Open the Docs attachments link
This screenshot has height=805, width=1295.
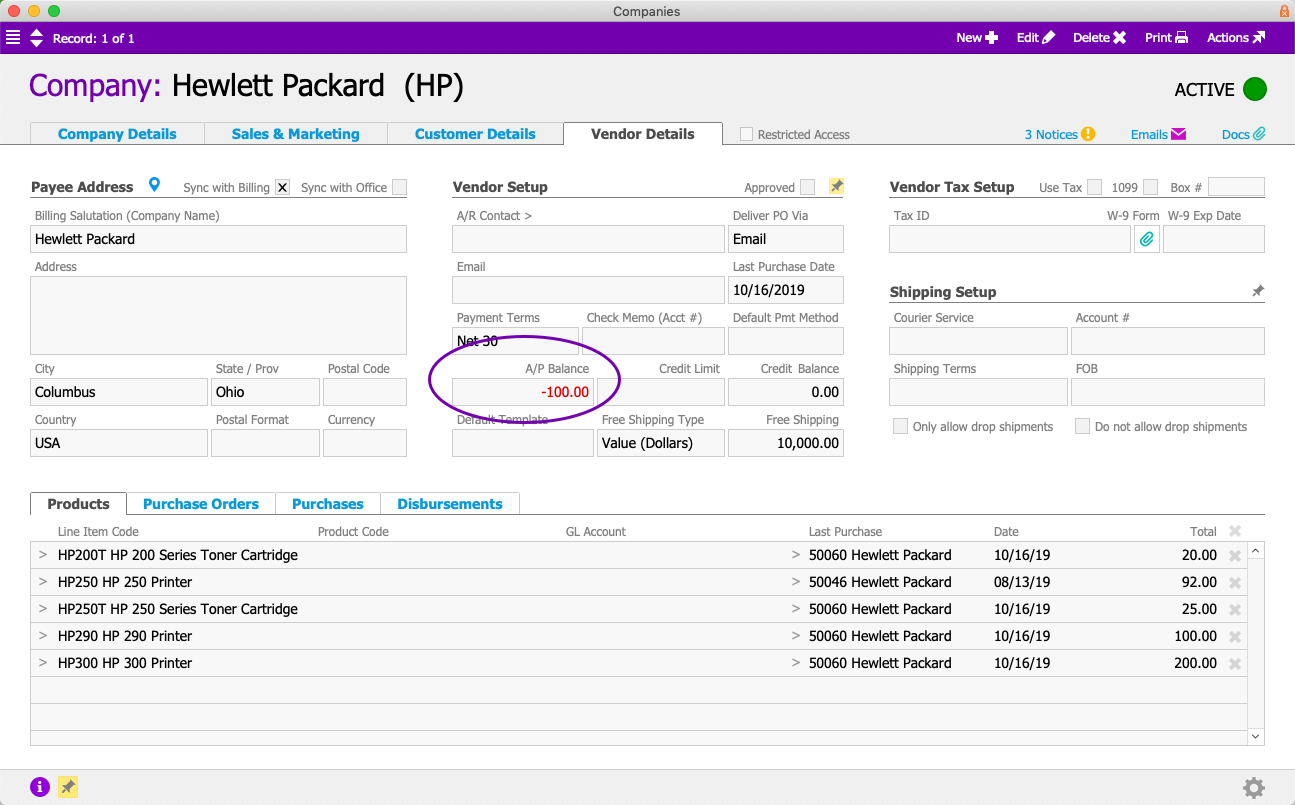1244,134
